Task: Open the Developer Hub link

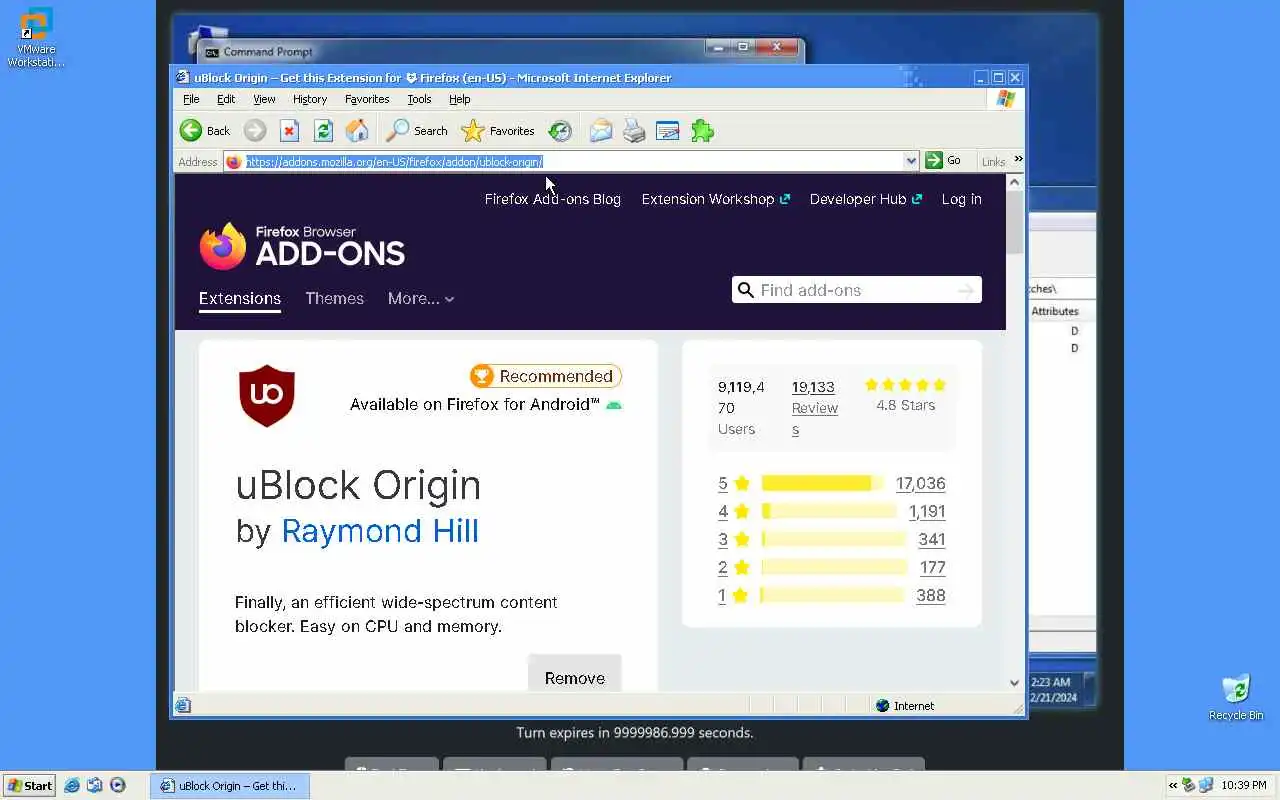Action: tap(865, 199)
